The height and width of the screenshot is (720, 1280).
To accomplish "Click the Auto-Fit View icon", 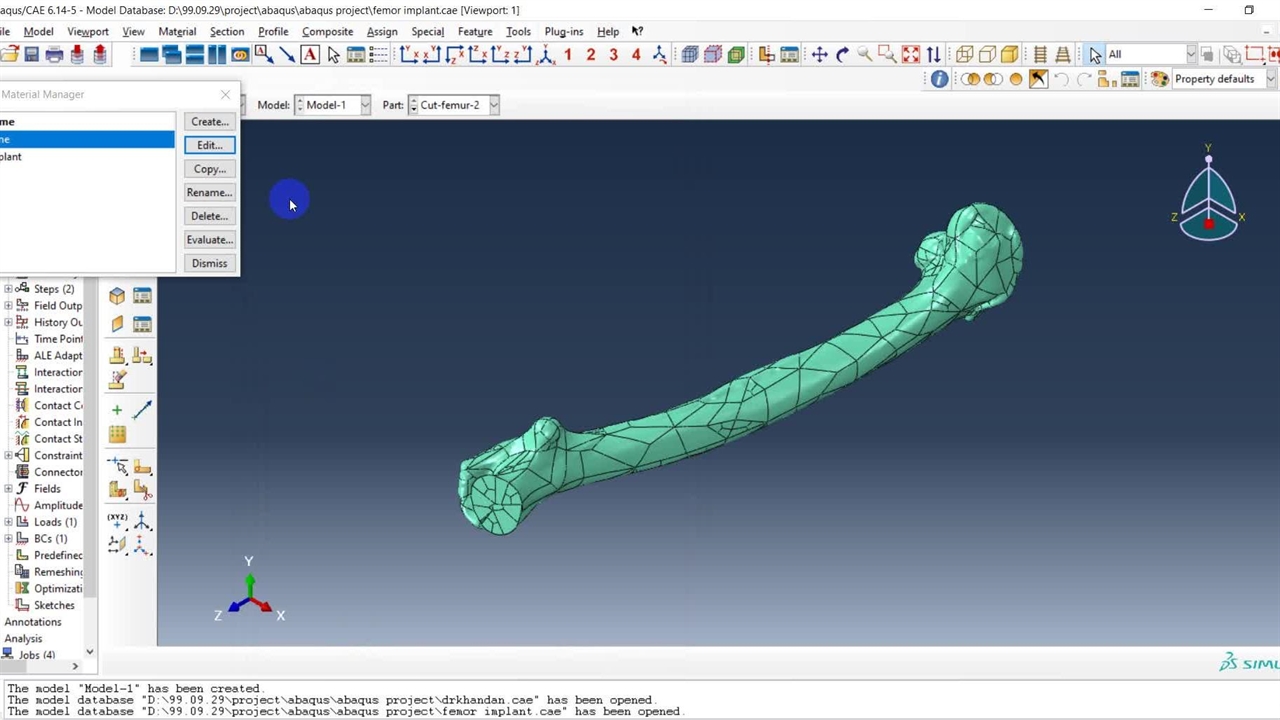I will point(910,55).
